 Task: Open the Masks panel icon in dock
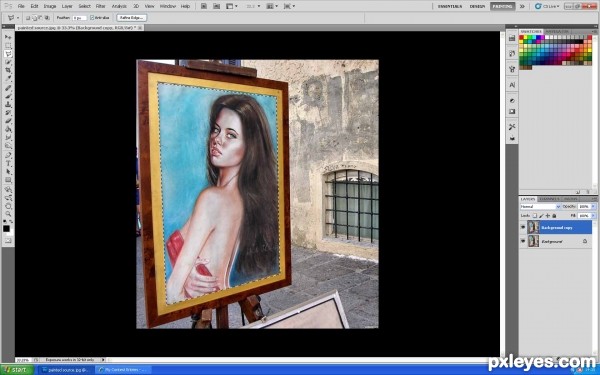coord(512,111)
